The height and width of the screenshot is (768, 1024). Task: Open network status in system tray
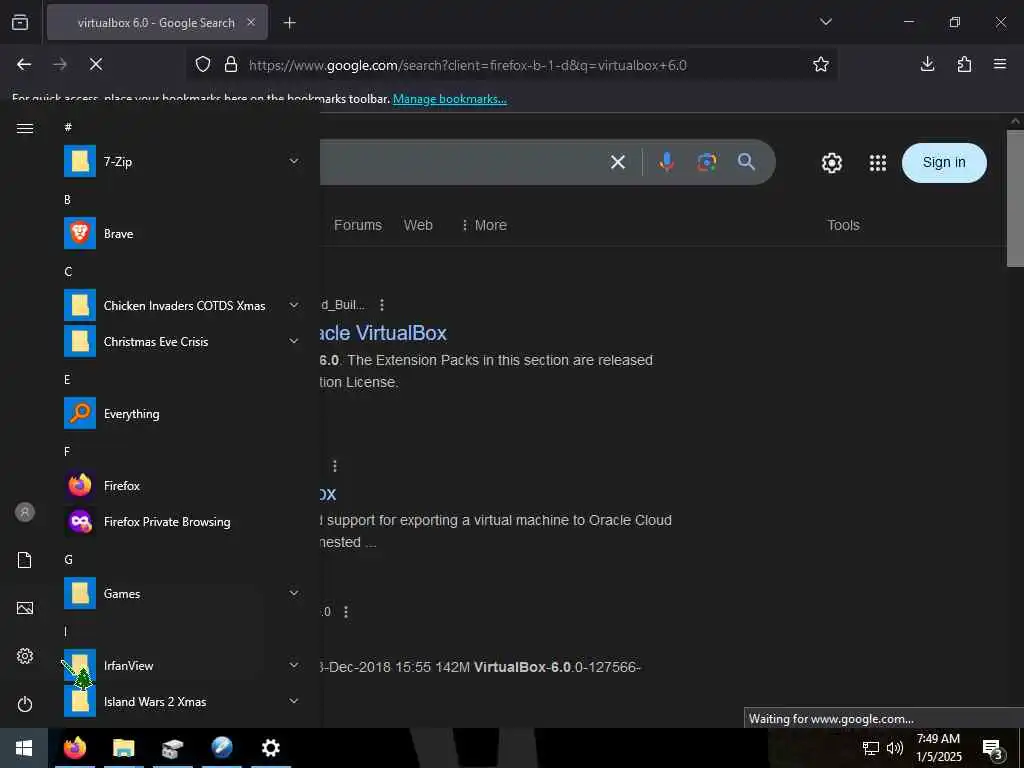[x=871, y=748]
